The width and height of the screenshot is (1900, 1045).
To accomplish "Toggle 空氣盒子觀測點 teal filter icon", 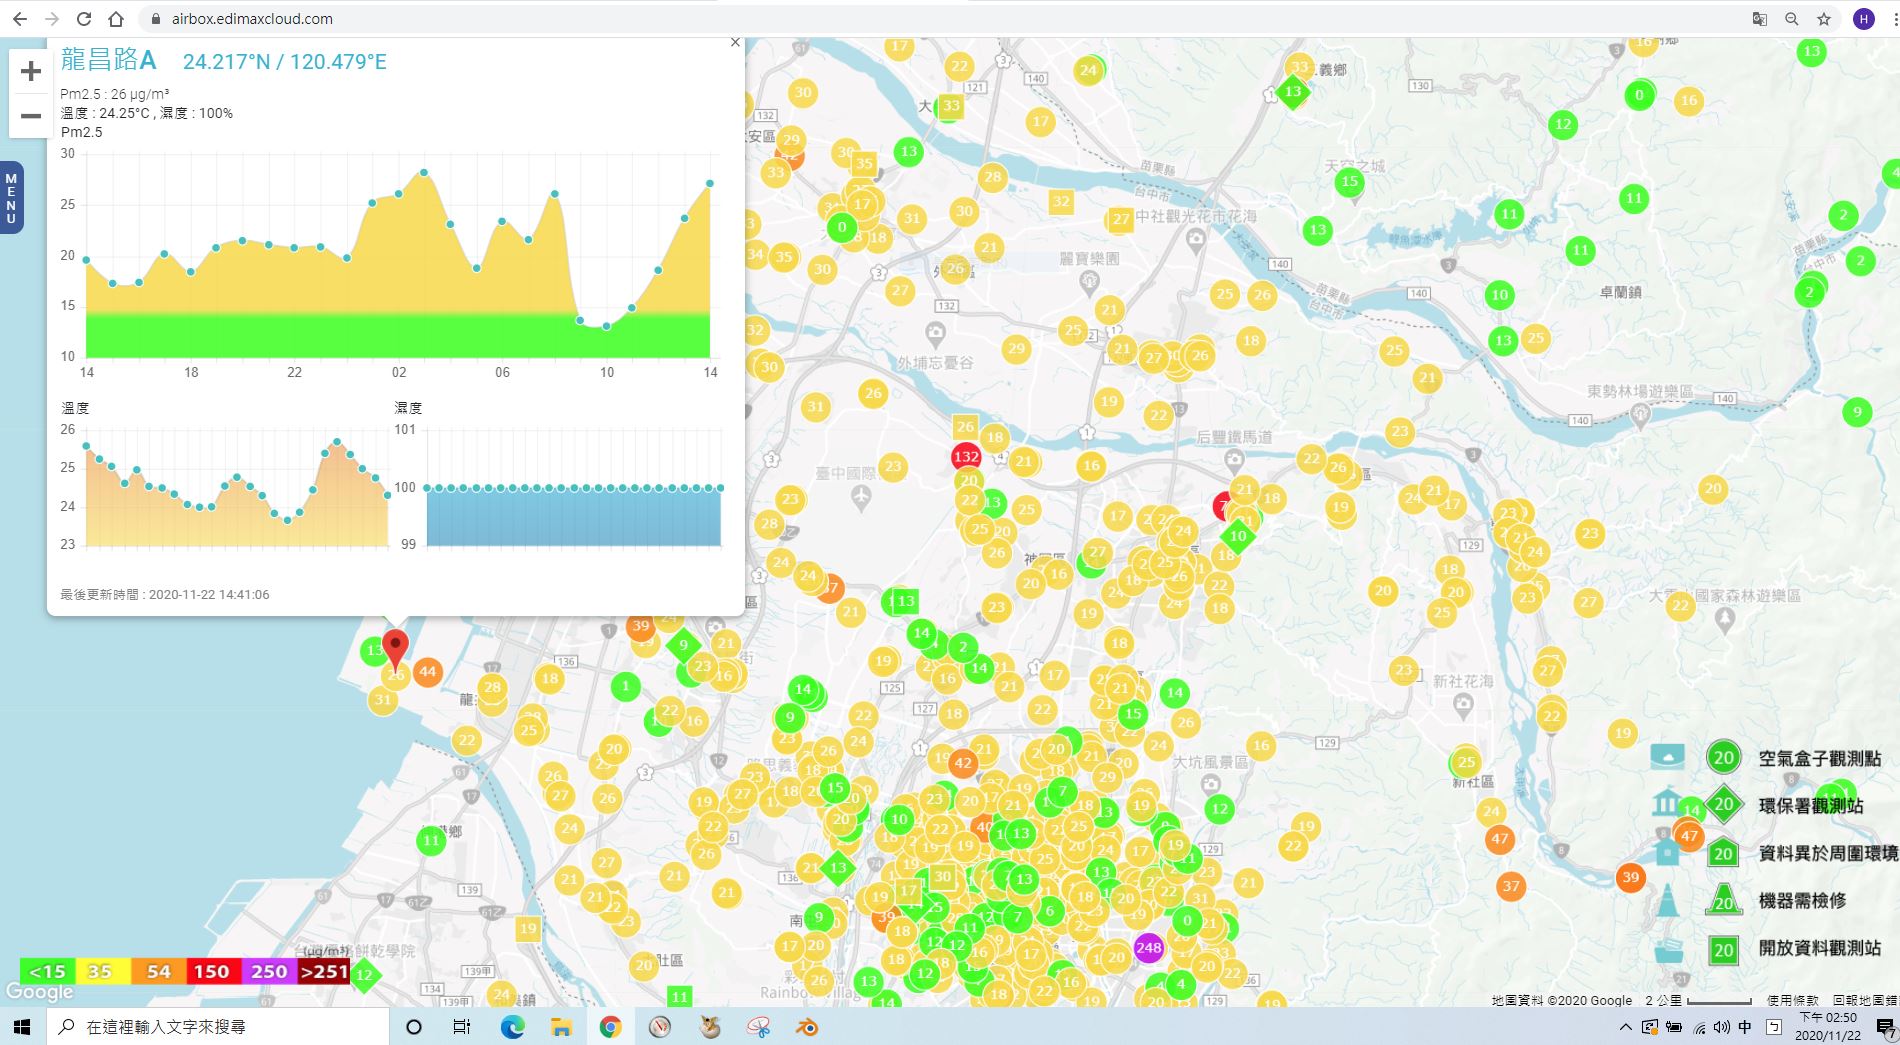I will point(1667,756).
